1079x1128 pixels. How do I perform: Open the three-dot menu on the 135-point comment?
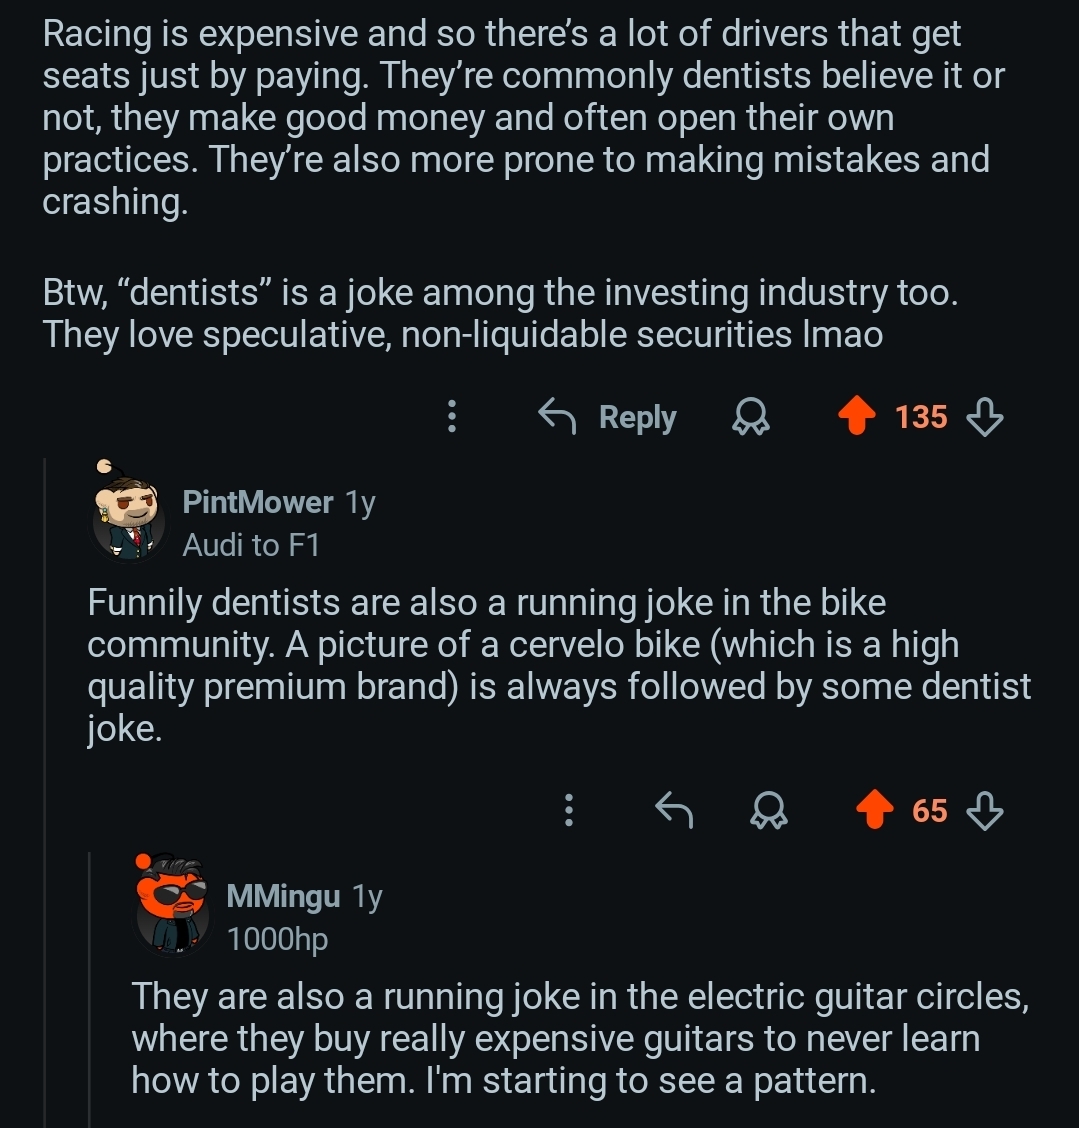click(452, 416)
